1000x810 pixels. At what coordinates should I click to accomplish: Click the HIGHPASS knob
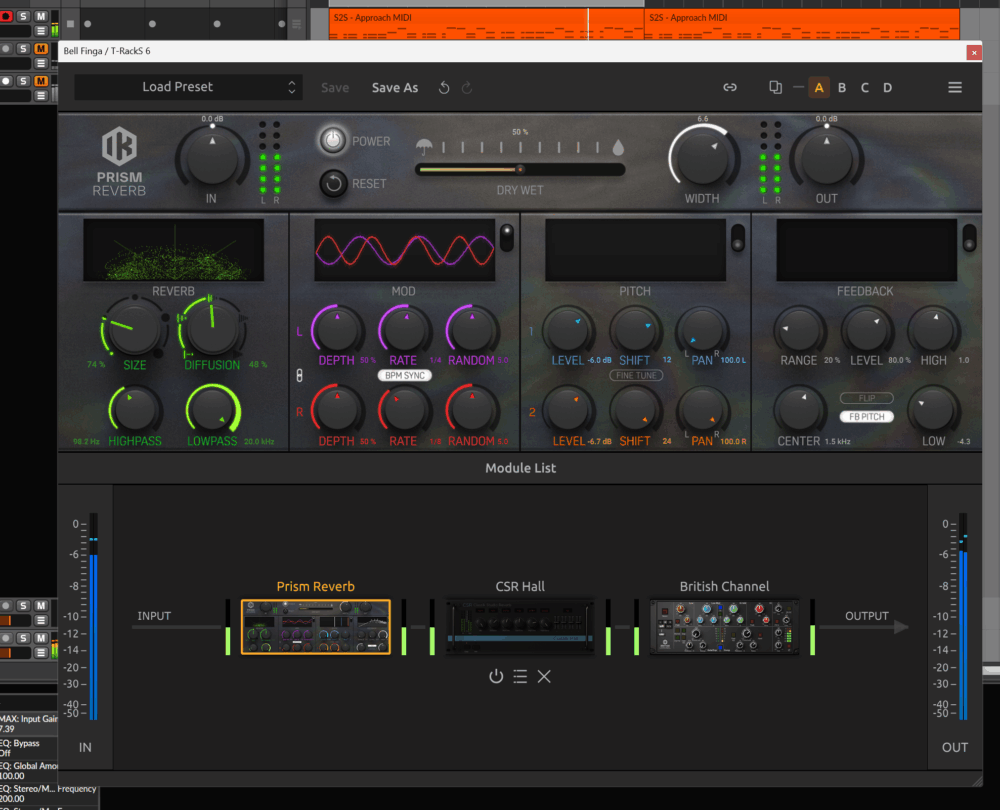[134, 409]
